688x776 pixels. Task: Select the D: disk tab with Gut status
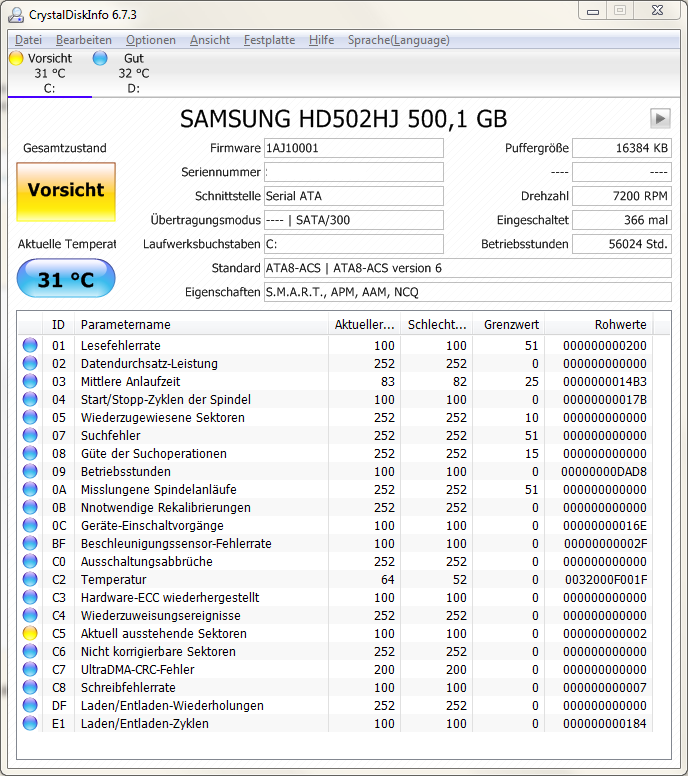coord(134,73)
